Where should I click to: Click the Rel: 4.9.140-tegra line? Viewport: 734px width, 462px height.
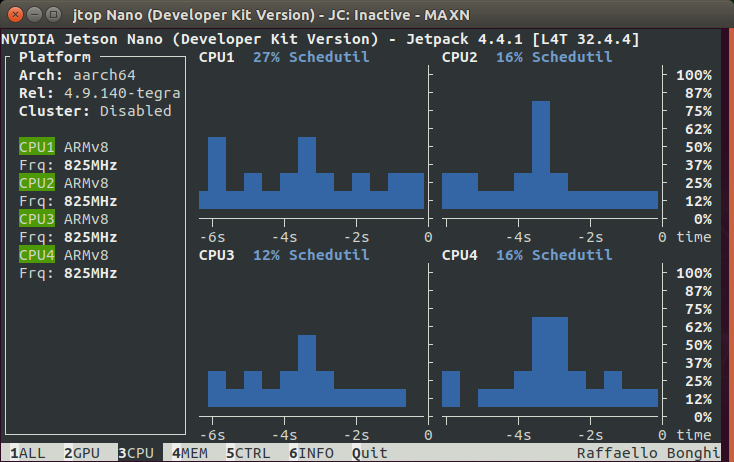[100, 93]
